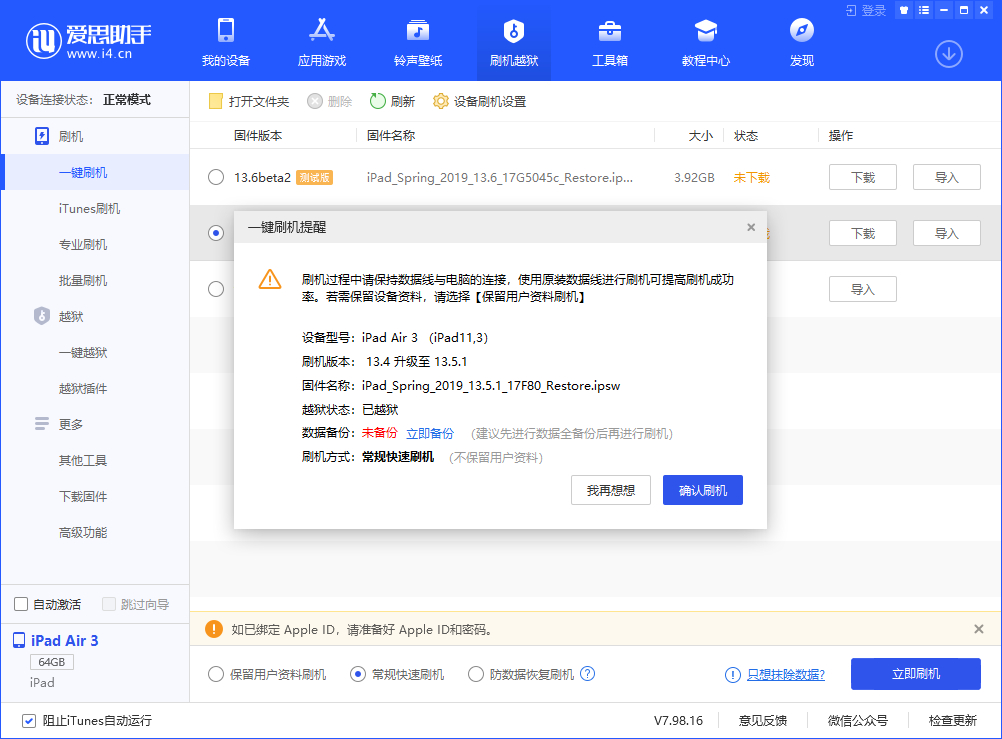Click the help icon beside 防数据恢复刷机
This screenshot has width=1002, height=739.
click(588, 674)
